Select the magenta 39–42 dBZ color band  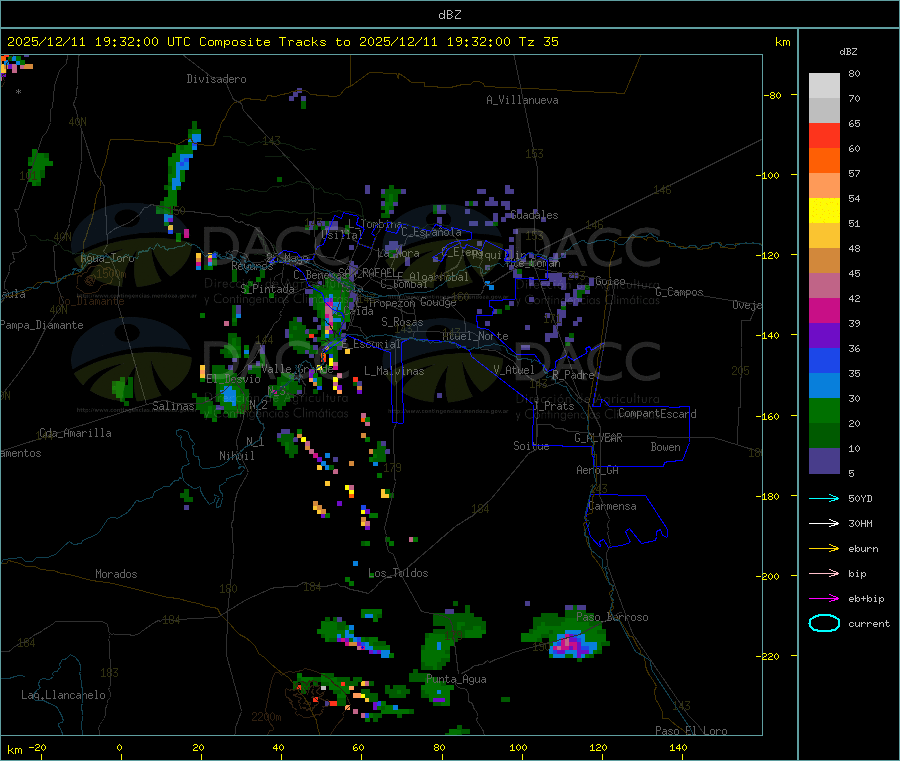click(x=824, y=310)
